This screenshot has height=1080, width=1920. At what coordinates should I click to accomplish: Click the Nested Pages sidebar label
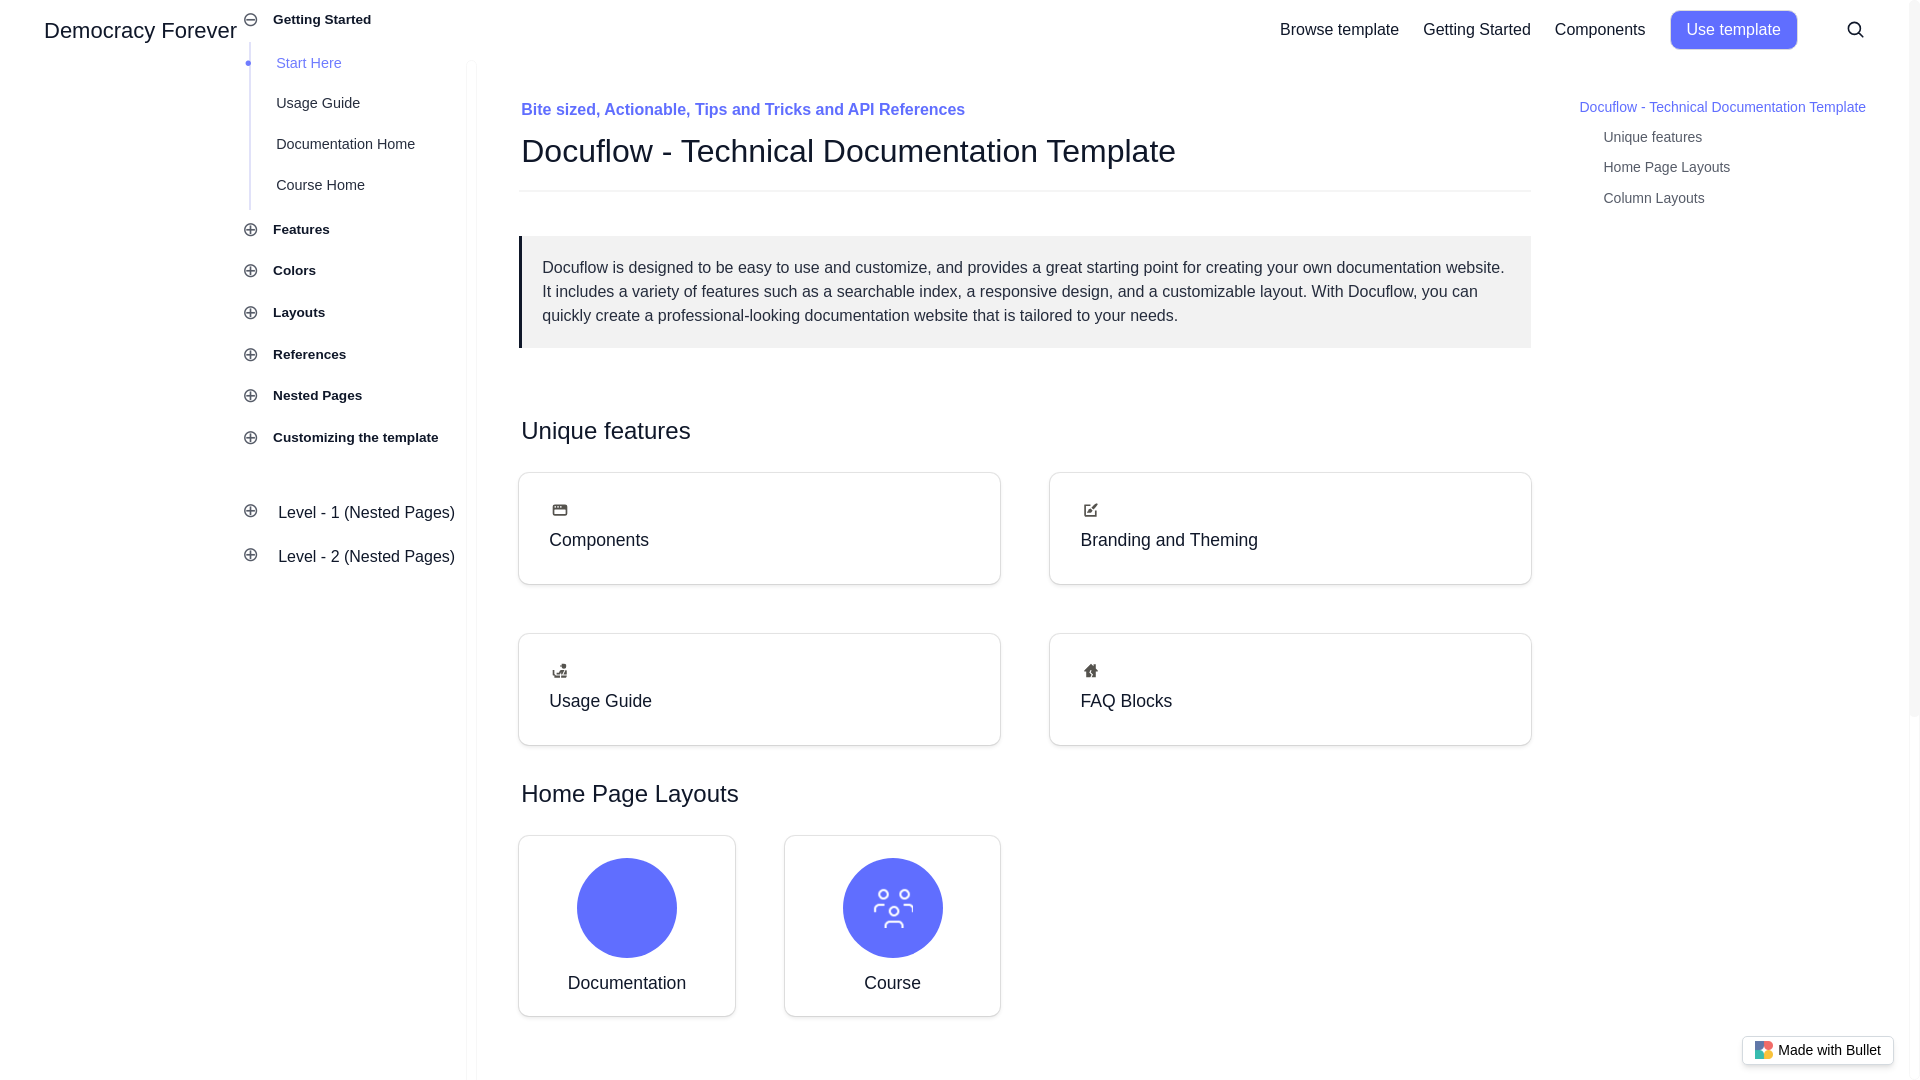click(x=317, y=396)
